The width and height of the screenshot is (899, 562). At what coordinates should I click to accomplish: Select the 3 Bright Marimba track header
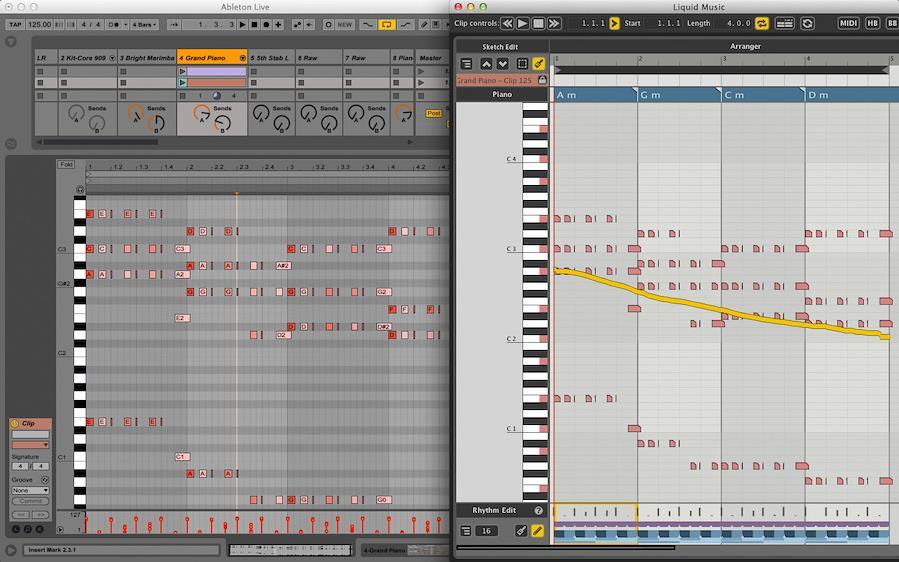coord(147,58)
